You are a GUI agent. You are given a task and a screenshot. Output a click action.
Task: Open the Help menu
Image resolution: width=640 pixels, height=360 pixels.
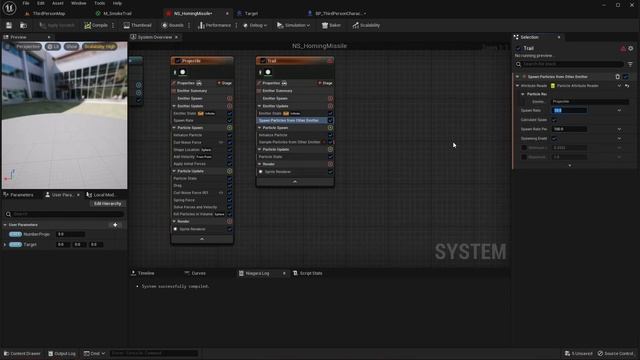tap(117, 3)
